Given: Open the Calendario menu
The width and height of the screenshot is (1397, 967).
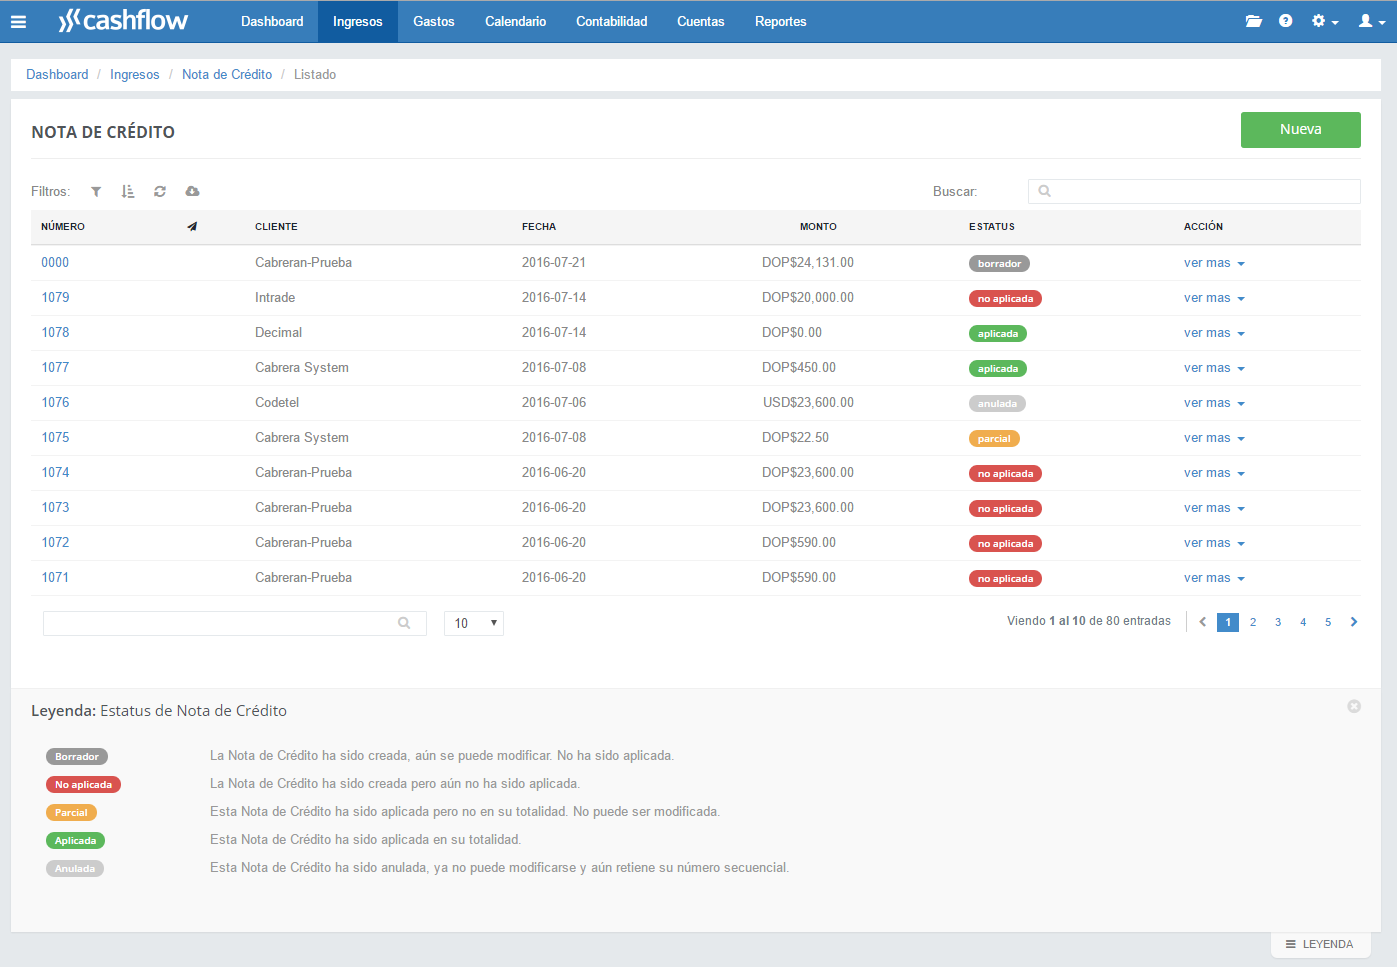Looking at the screenshot, I should coord(515,21).
